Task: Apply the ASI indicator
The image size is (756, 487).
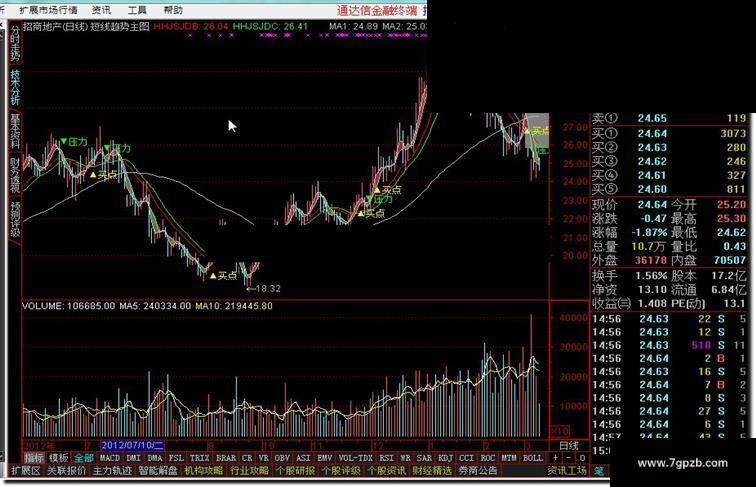Action: pos(303,458)
